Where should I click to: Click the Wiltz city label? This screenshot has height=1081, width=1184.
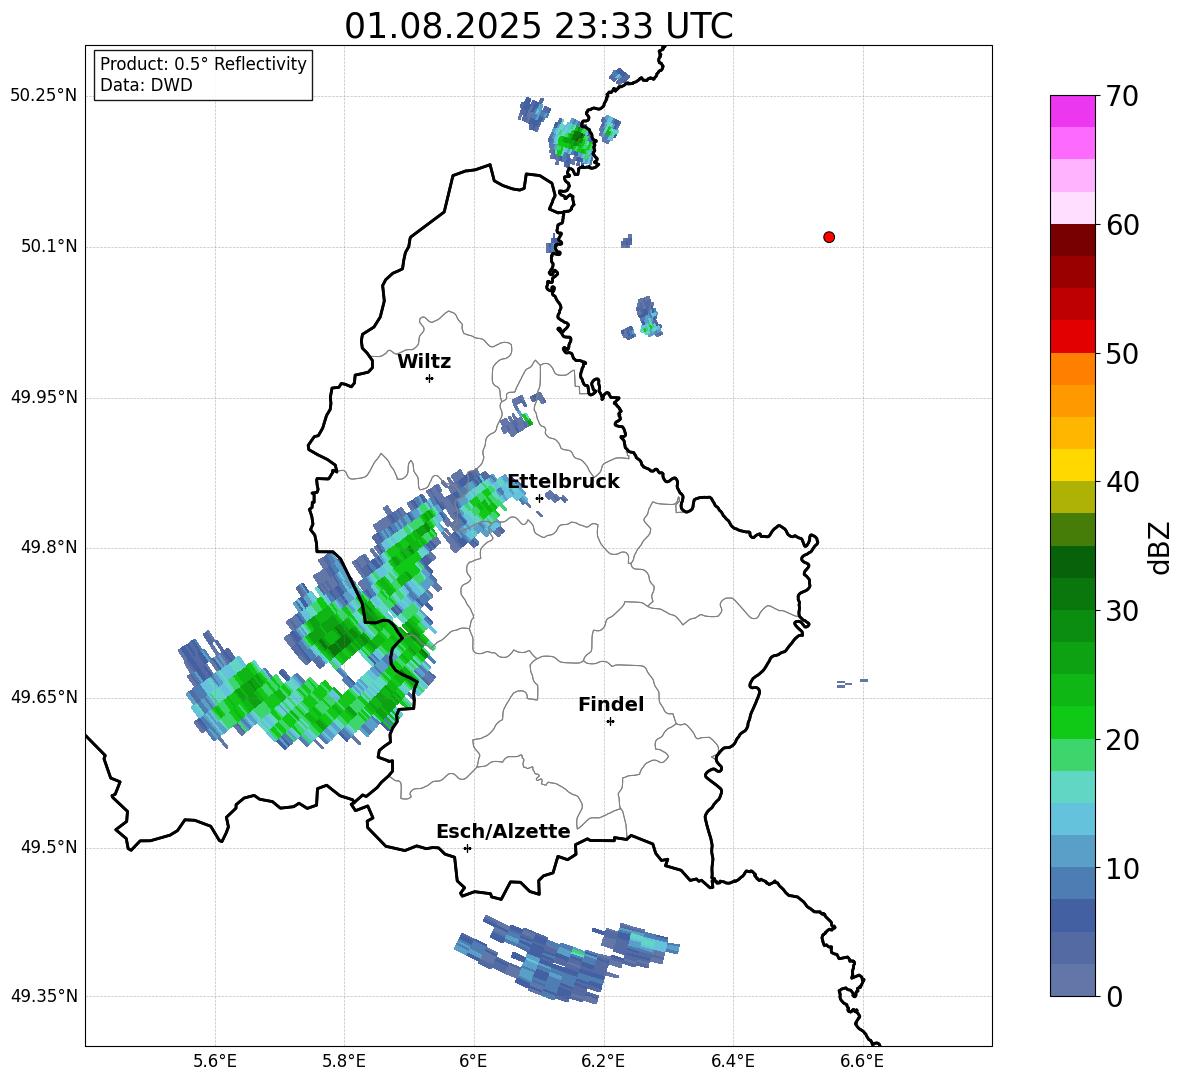click(424, 362)
